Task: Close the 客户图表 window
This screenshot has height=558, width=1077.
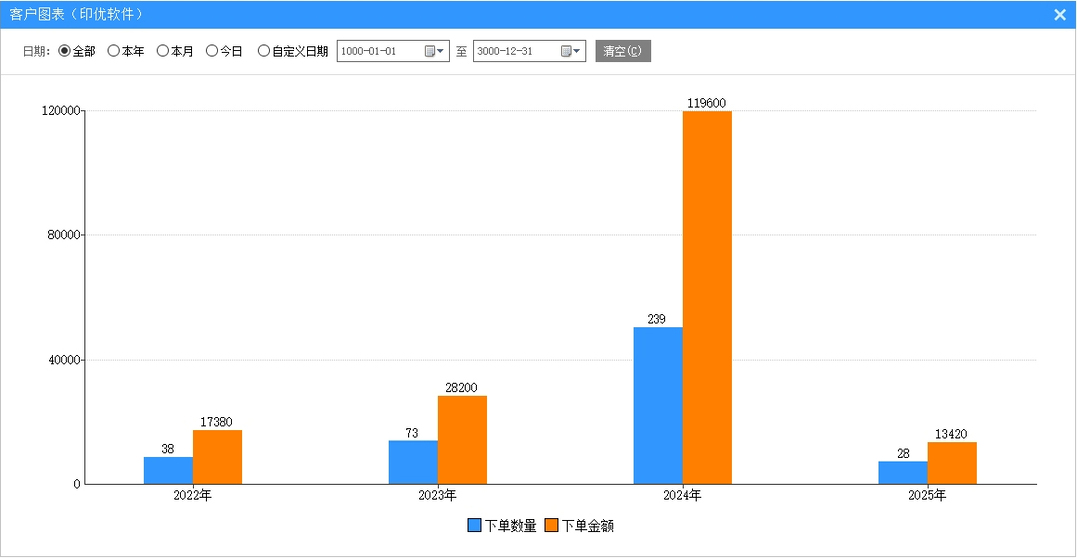Action: 1060,14
